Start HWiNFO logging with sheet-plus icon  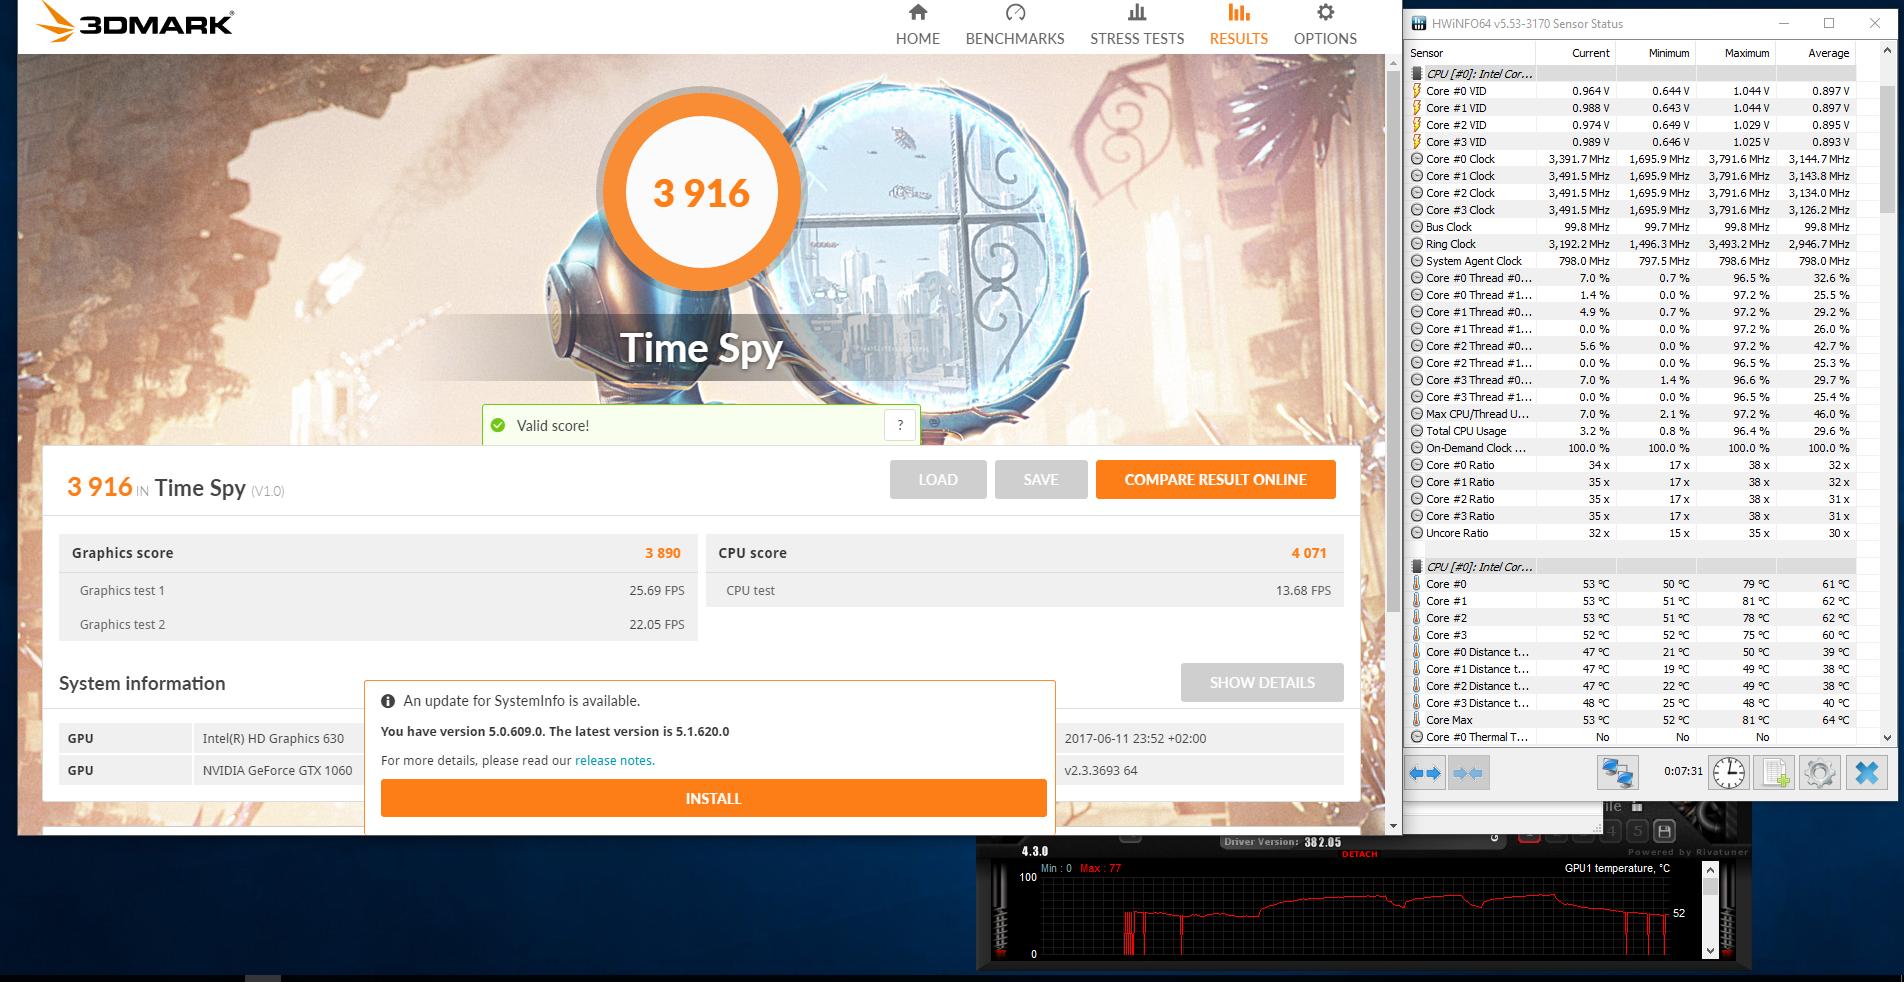click(x=1774, y=773)
